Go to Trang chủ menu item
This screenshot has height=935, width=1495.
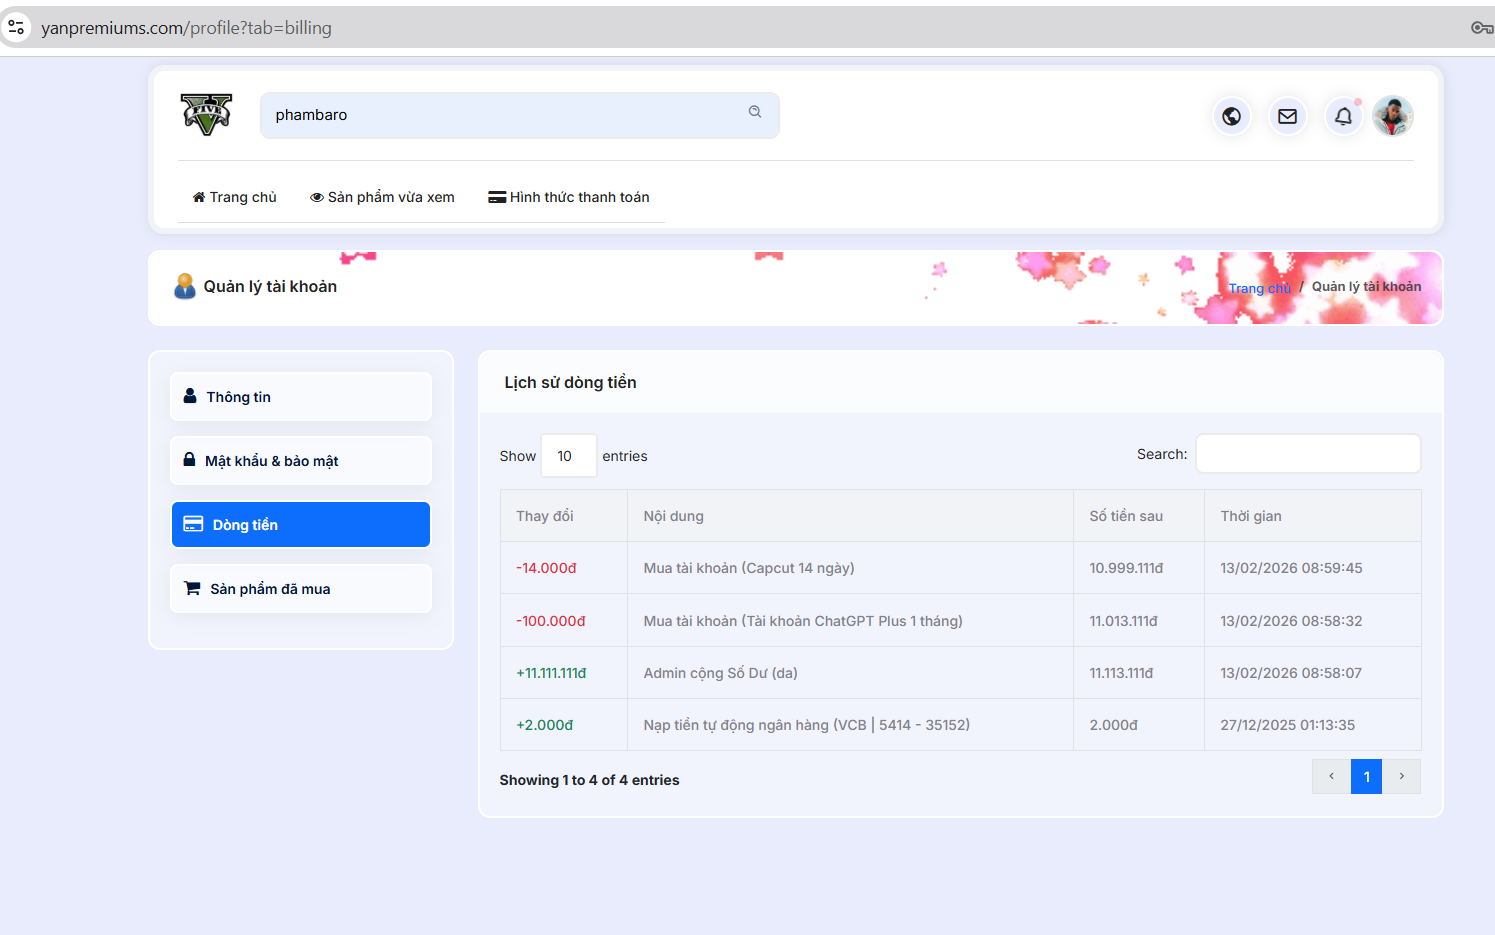234,197
